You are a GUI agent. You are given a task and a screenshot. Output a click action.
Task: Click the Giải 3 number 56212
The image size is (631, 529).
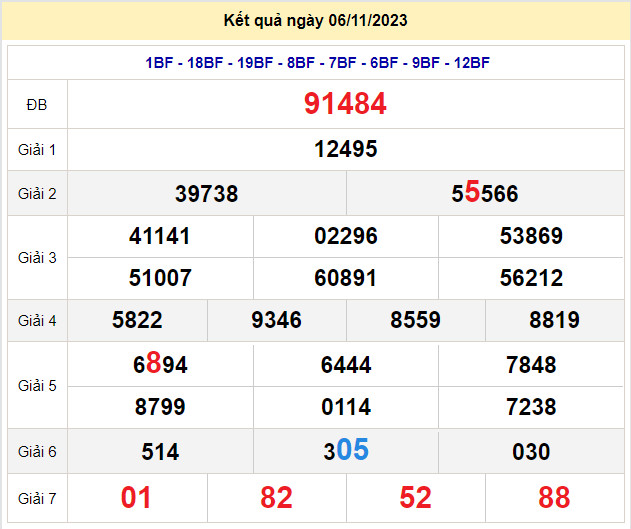pos(531,278)
